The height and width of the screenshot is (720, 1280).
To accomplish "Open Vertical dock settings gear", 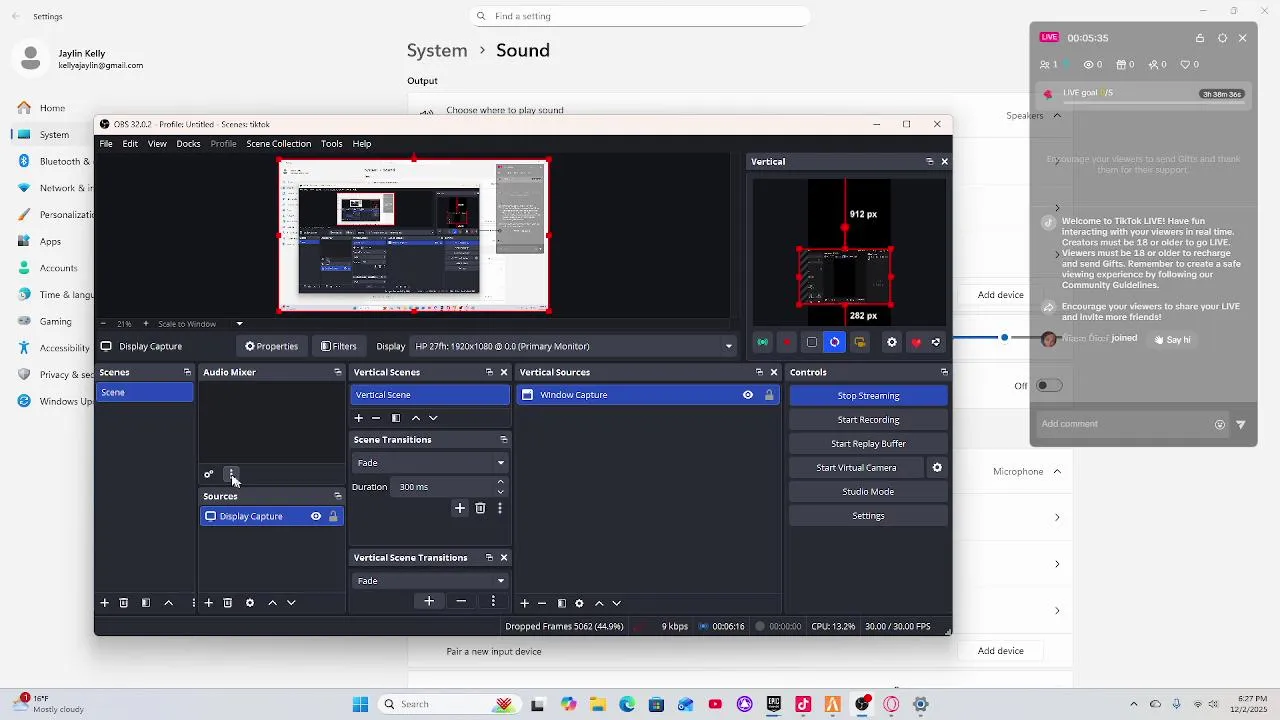I will pos(892,342).
